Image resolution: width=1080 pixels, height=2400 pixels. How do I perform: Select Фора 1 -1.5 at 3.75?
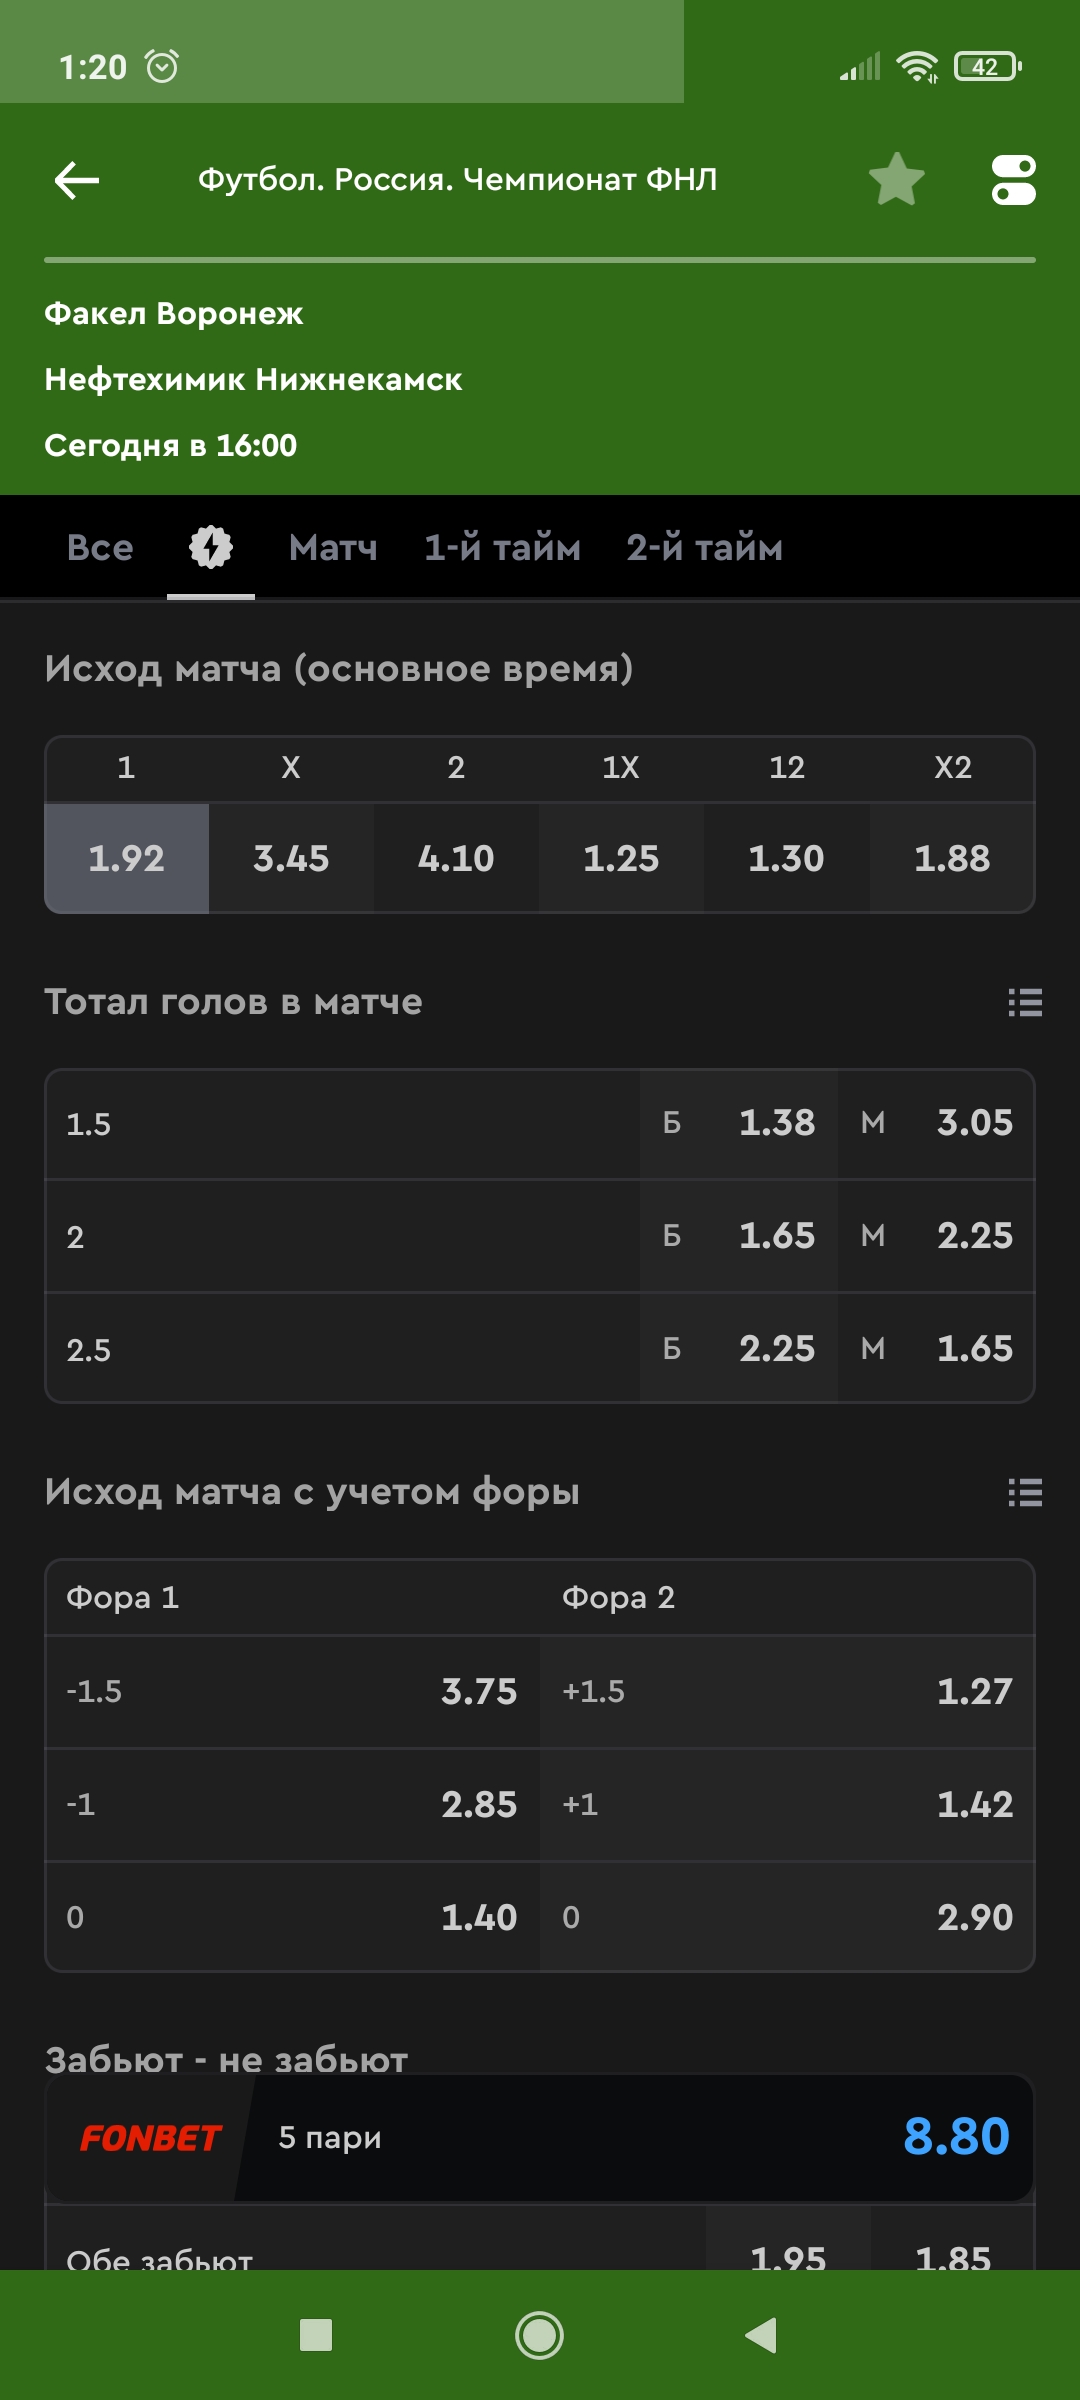(293, 1691)
